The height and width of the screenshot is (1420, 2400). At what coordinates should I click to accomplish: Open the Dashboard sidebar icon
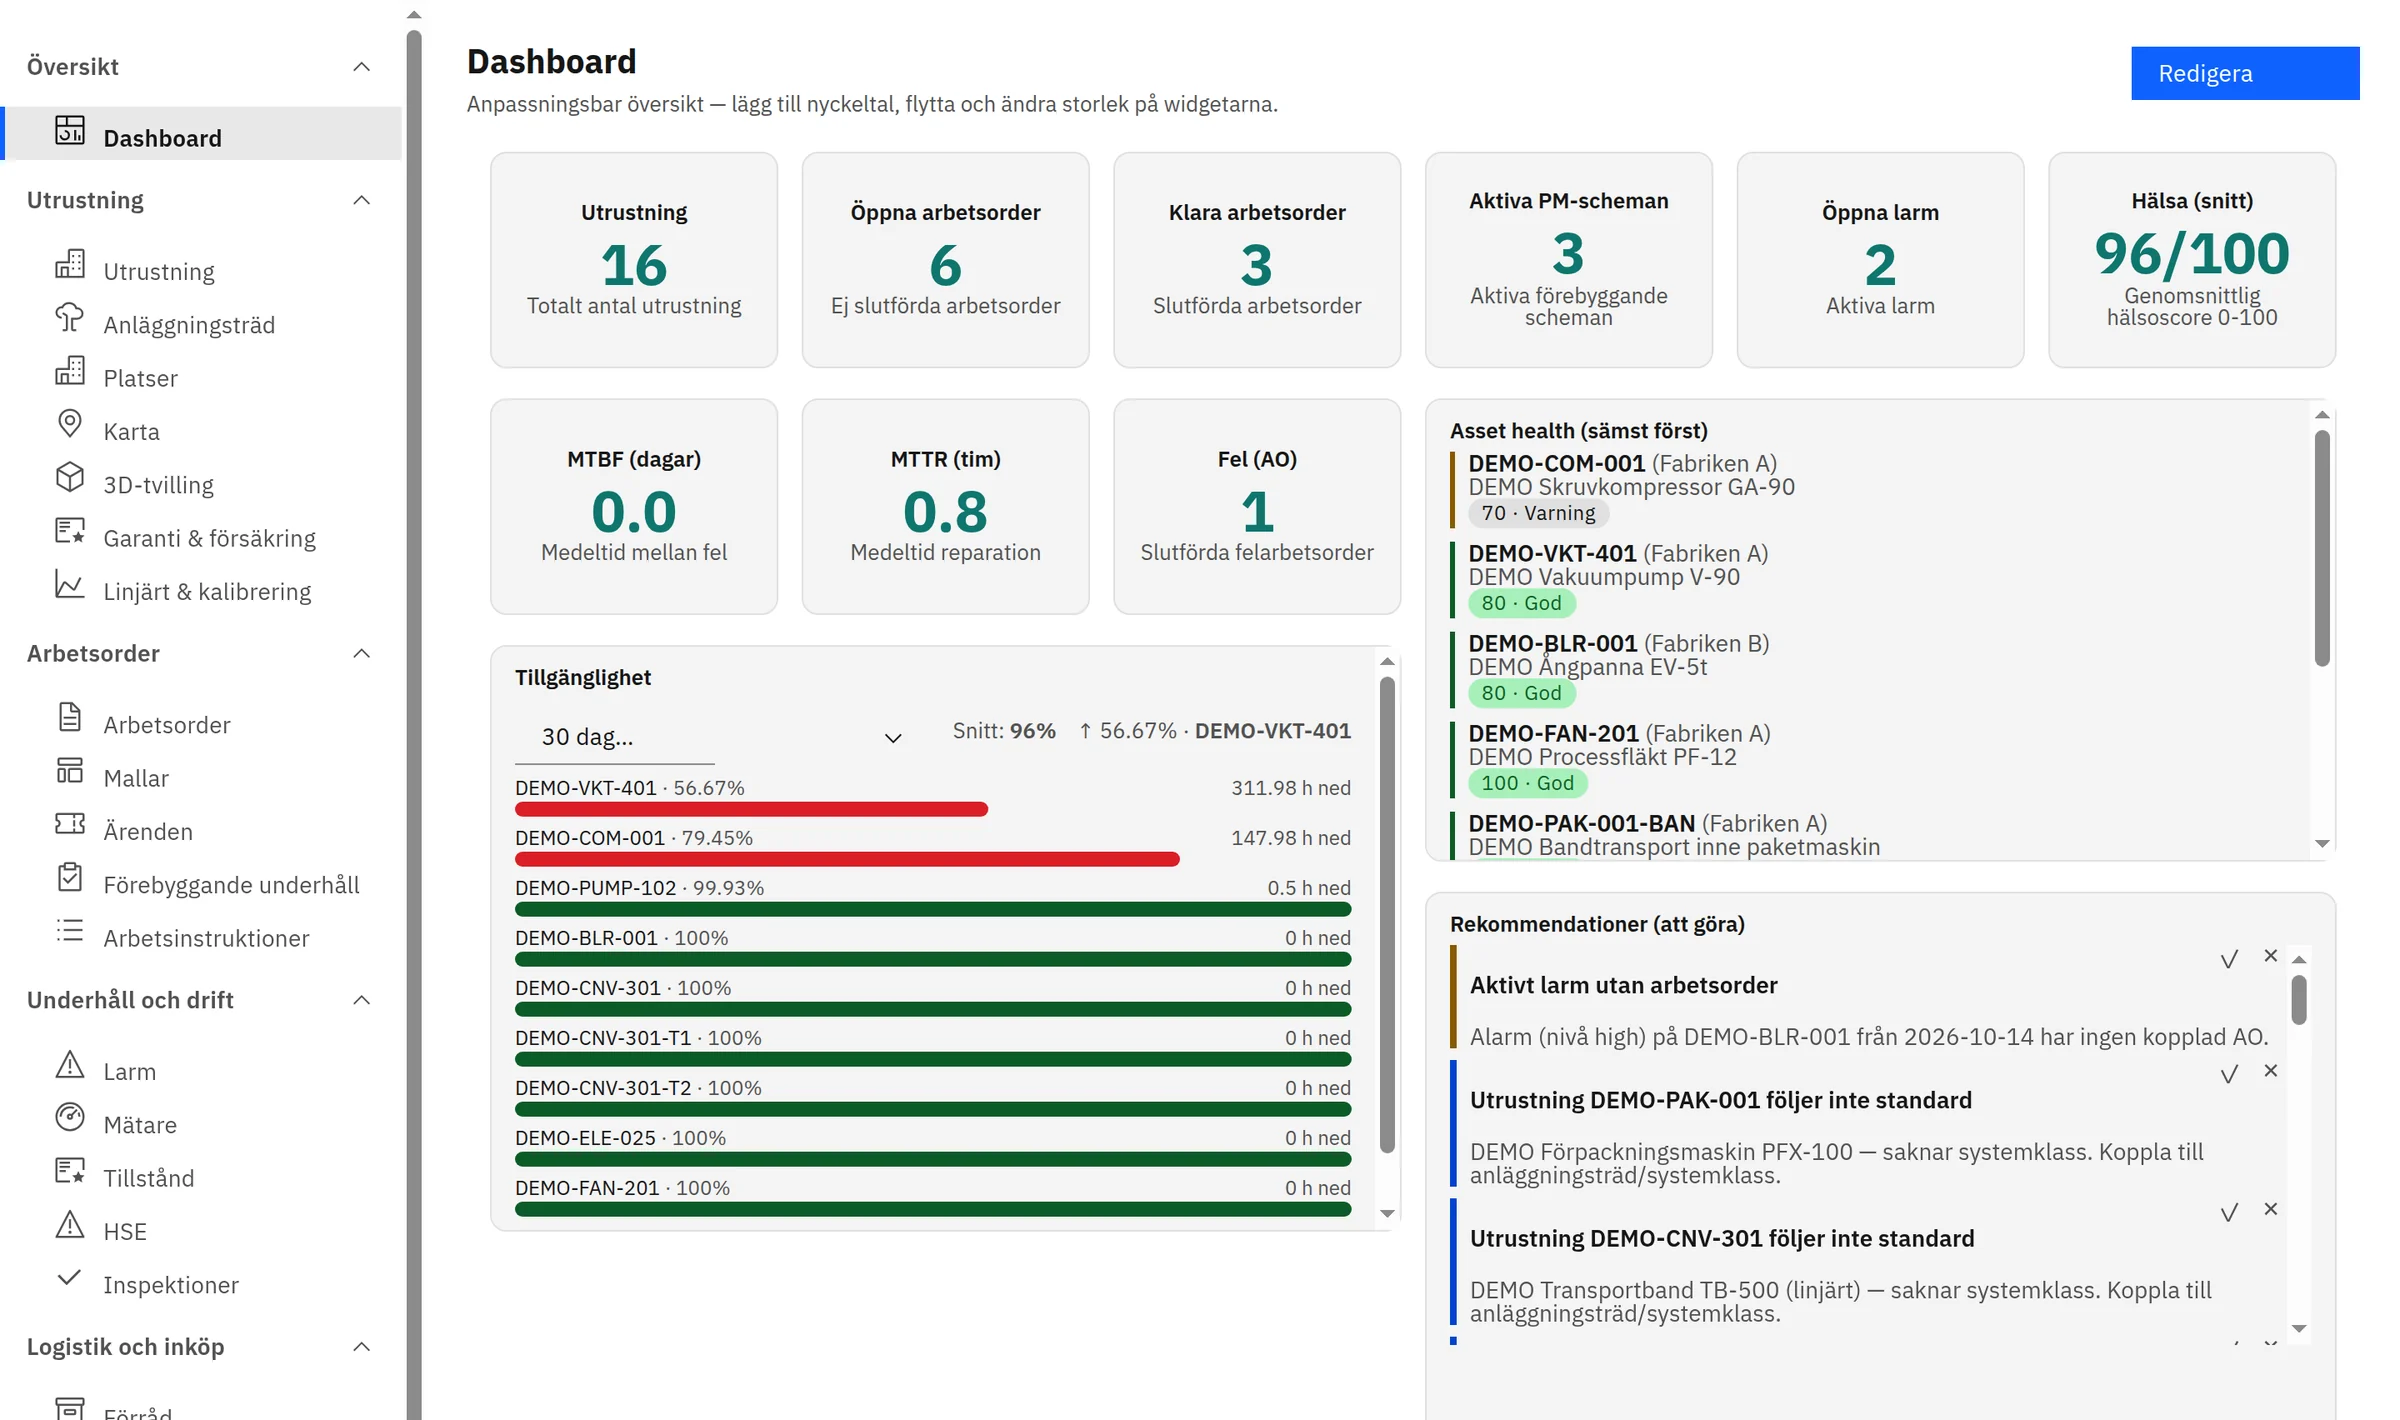[x=70, y=131]
